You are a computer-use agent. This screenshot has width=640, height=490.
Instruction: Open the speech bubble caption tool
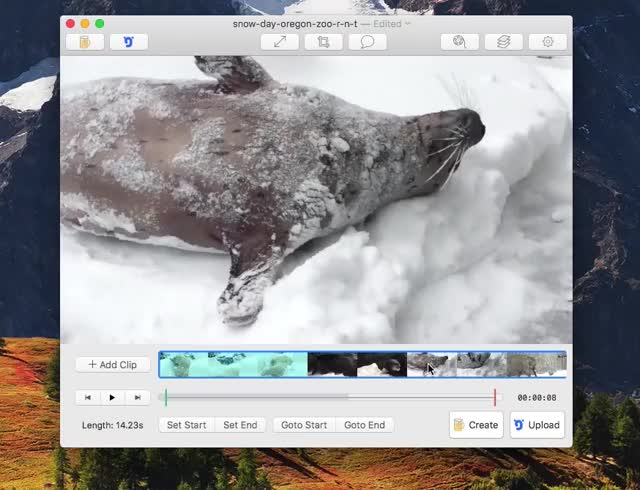point(367,42)
